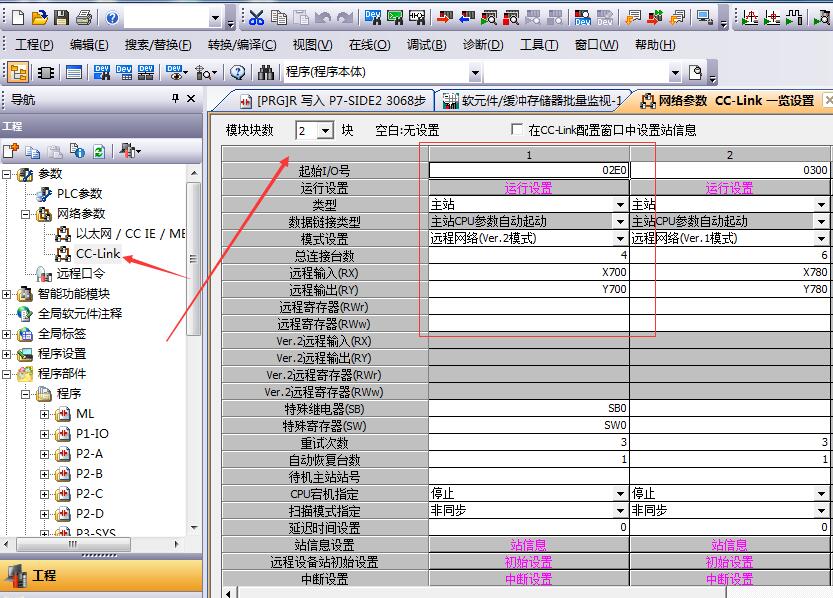Click module 1 站信息 button

click(x=528, y=545)
